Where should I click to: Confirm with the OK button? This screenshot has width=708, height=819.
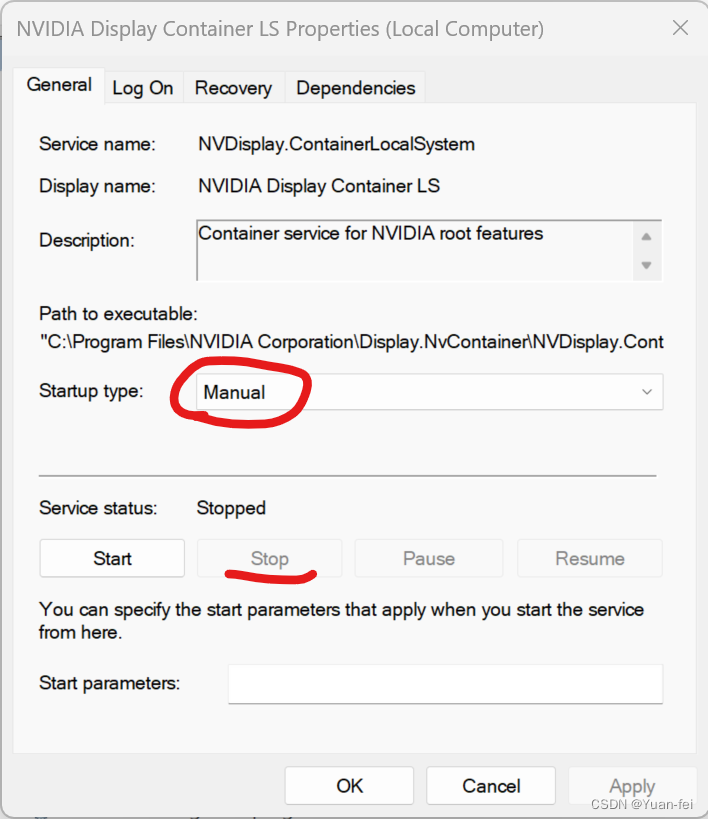pyautogui.click(x=349, y=786)
